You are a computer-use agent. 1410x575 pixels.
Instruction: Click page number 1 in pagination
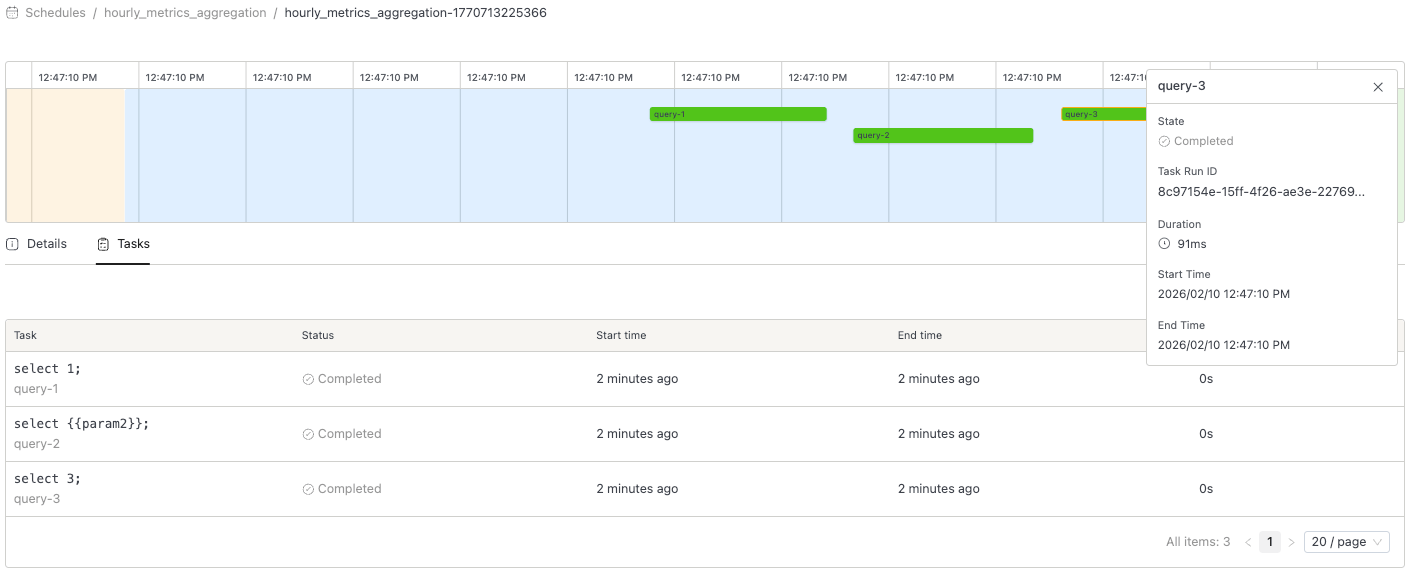point(1269,542)
